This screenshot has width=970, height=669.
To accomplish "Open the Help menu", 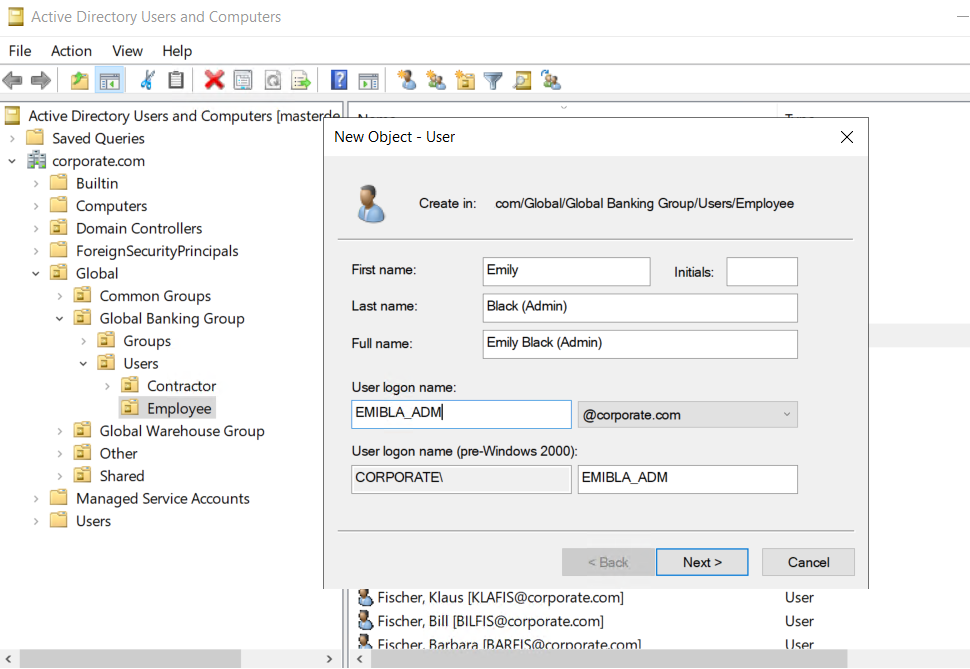I will click(x=177, y=51).
